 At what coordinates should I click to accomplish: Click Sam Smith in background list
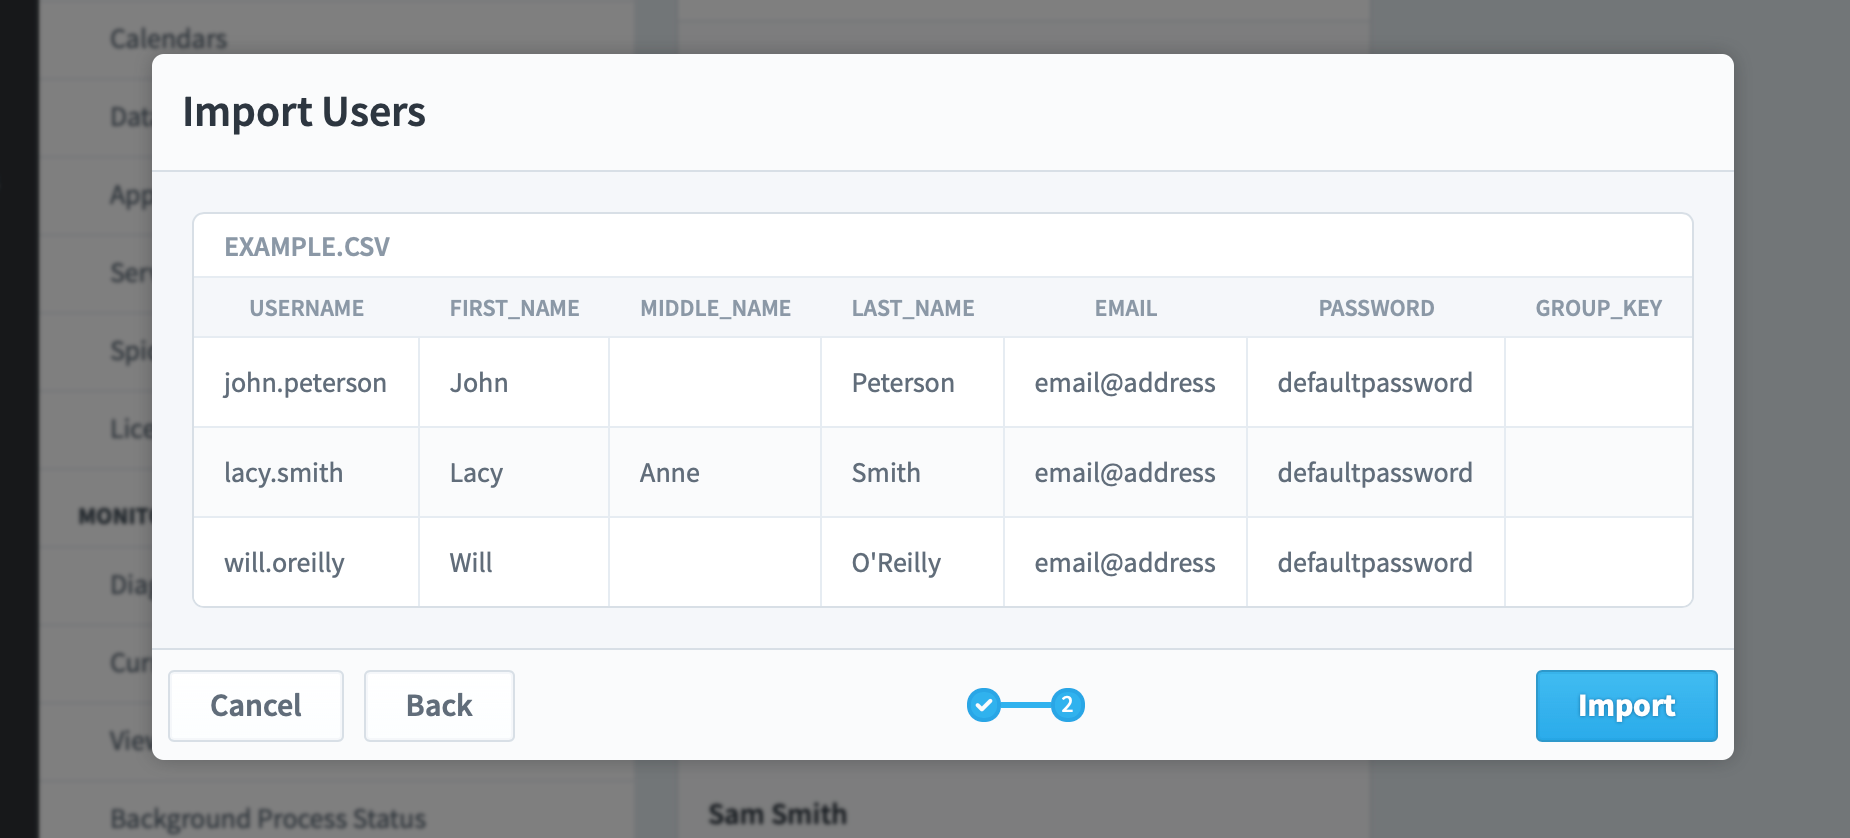point(778,814)
